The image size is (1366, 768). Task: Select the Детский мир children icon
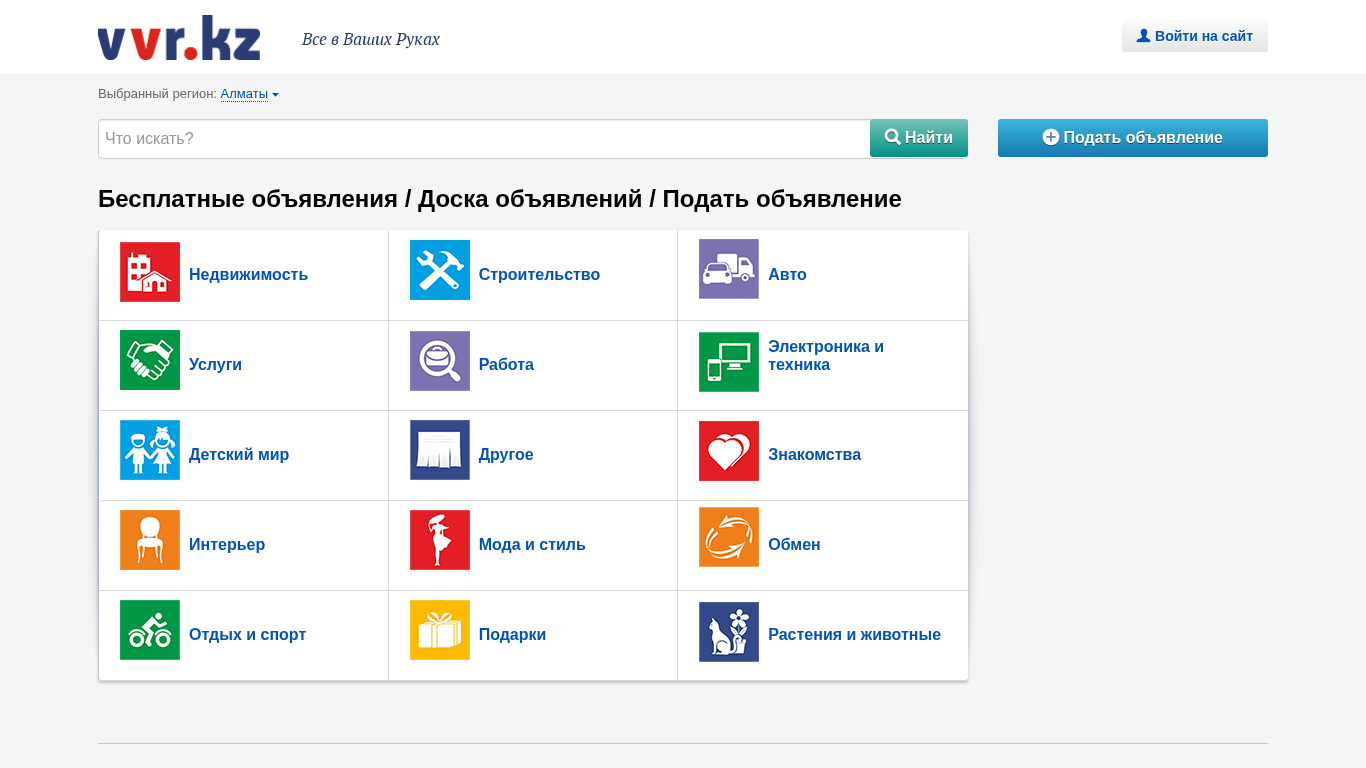150,450
